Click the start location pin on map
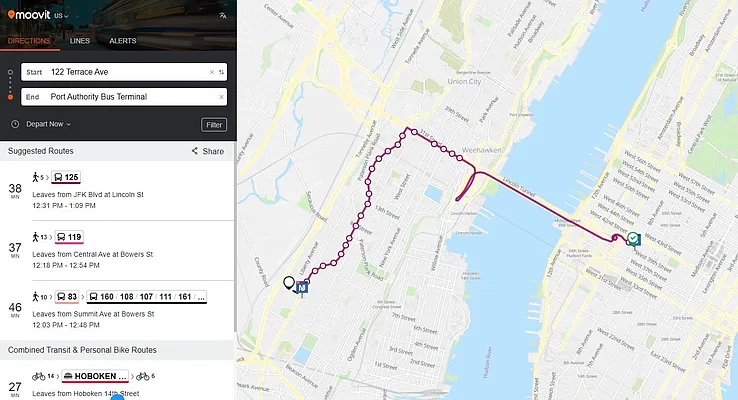 click(289, 283)
